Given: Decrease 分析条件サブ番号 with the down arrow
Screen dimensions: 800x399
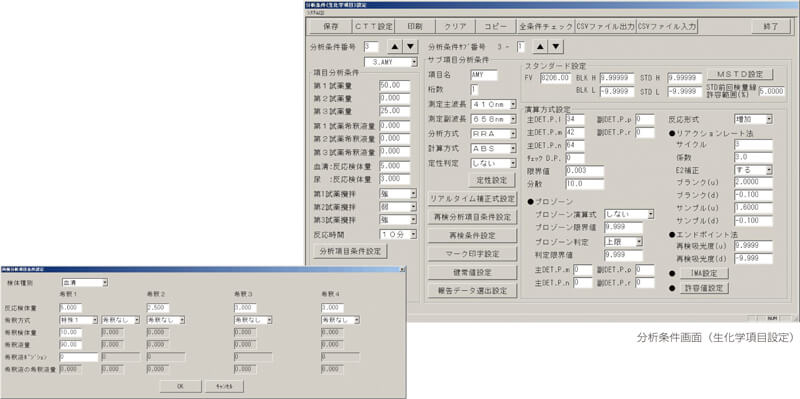Looking at the screenshot, I should [x=556, y=47].
